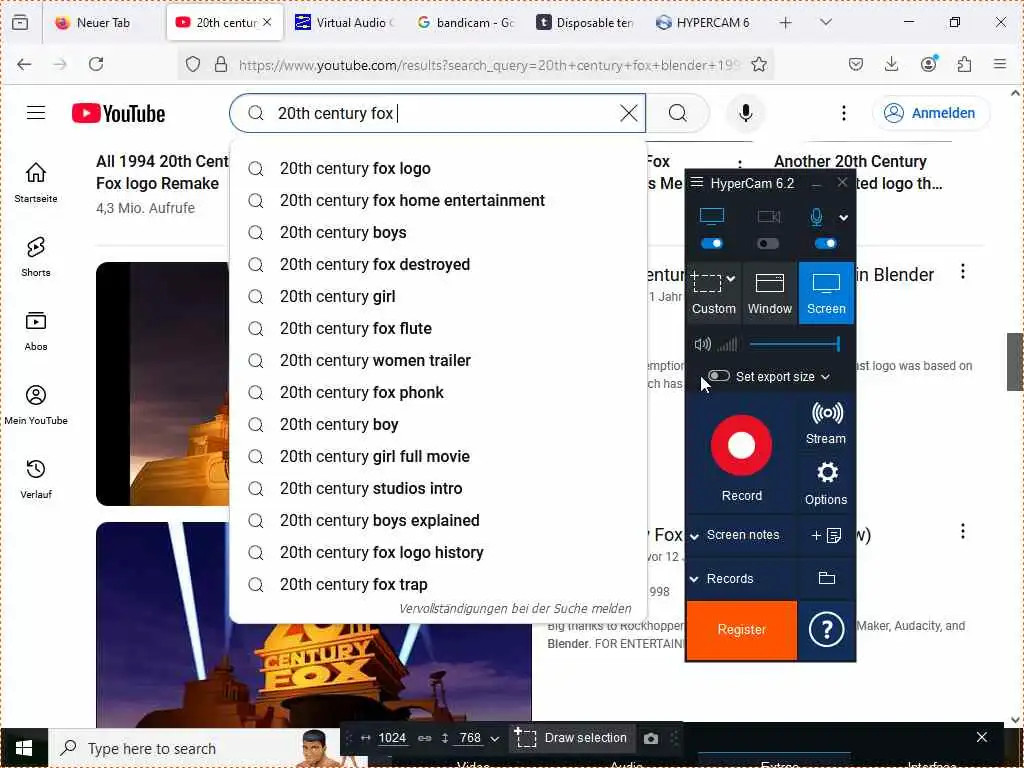Image resolution: width=1024 pixels, height=768 pixels.
Task: Submit search with the magnifier button
Action: tap(678, 113)
